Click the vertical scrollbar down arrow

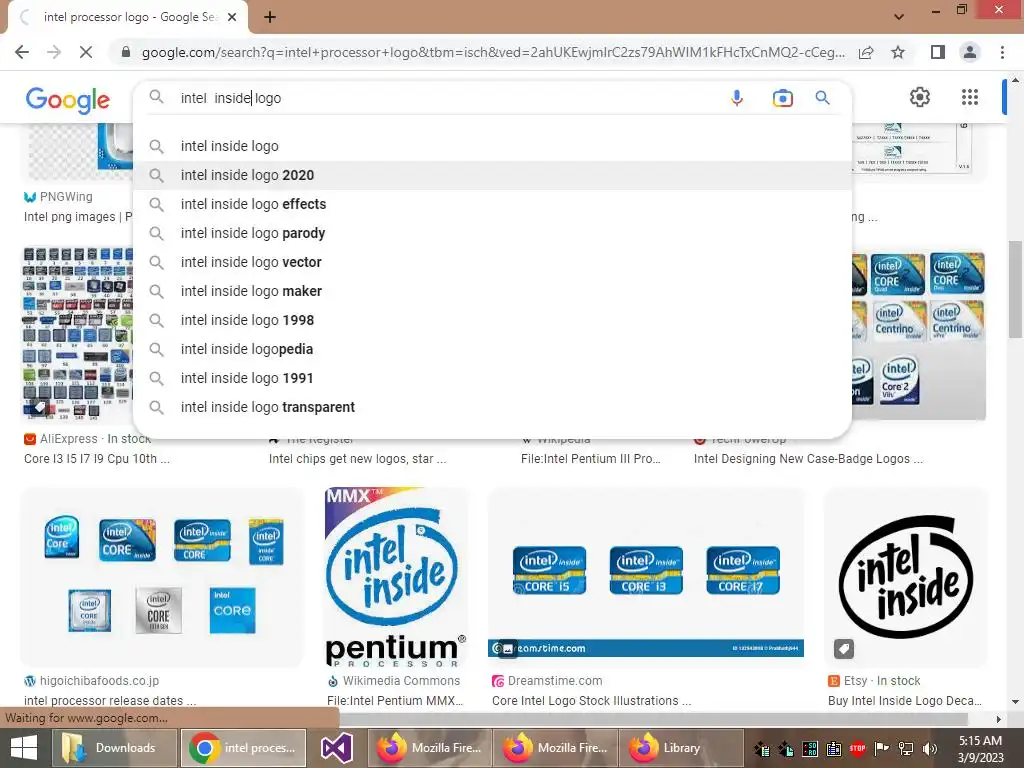pos(1015,702)
